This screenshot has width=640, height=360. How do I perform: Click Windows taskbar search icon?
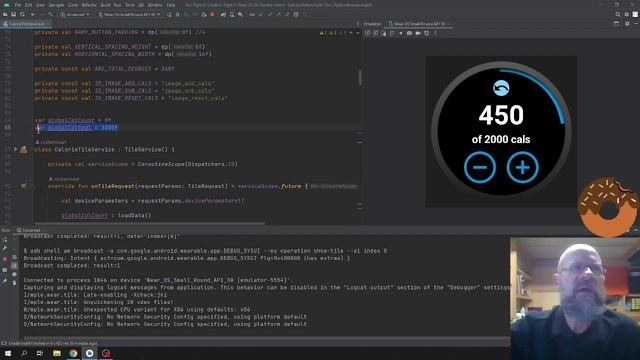(24, 353)
